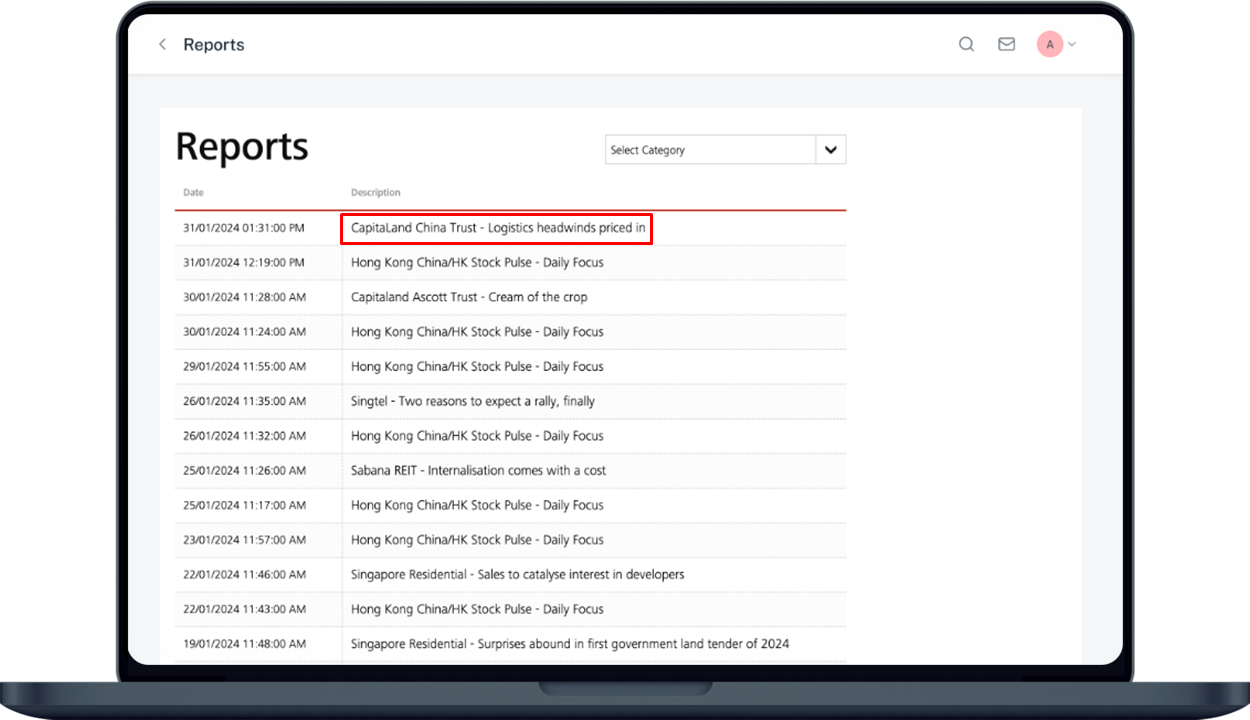Open the mail inbox icon

click(x=1007, y=44)
